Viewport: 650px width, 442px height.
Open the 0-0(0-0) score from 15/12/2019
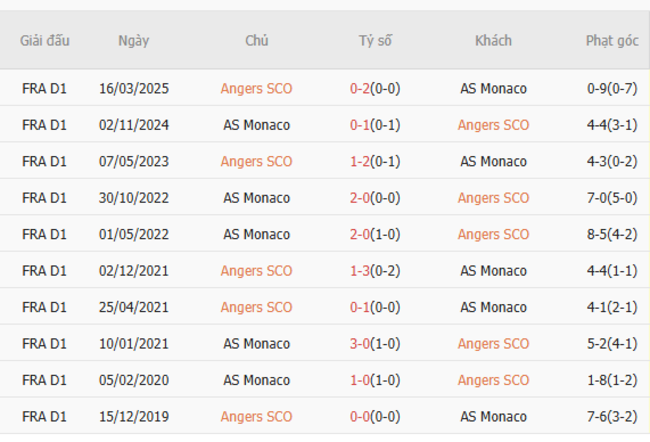pyautogui.click(x=375, y=417)
